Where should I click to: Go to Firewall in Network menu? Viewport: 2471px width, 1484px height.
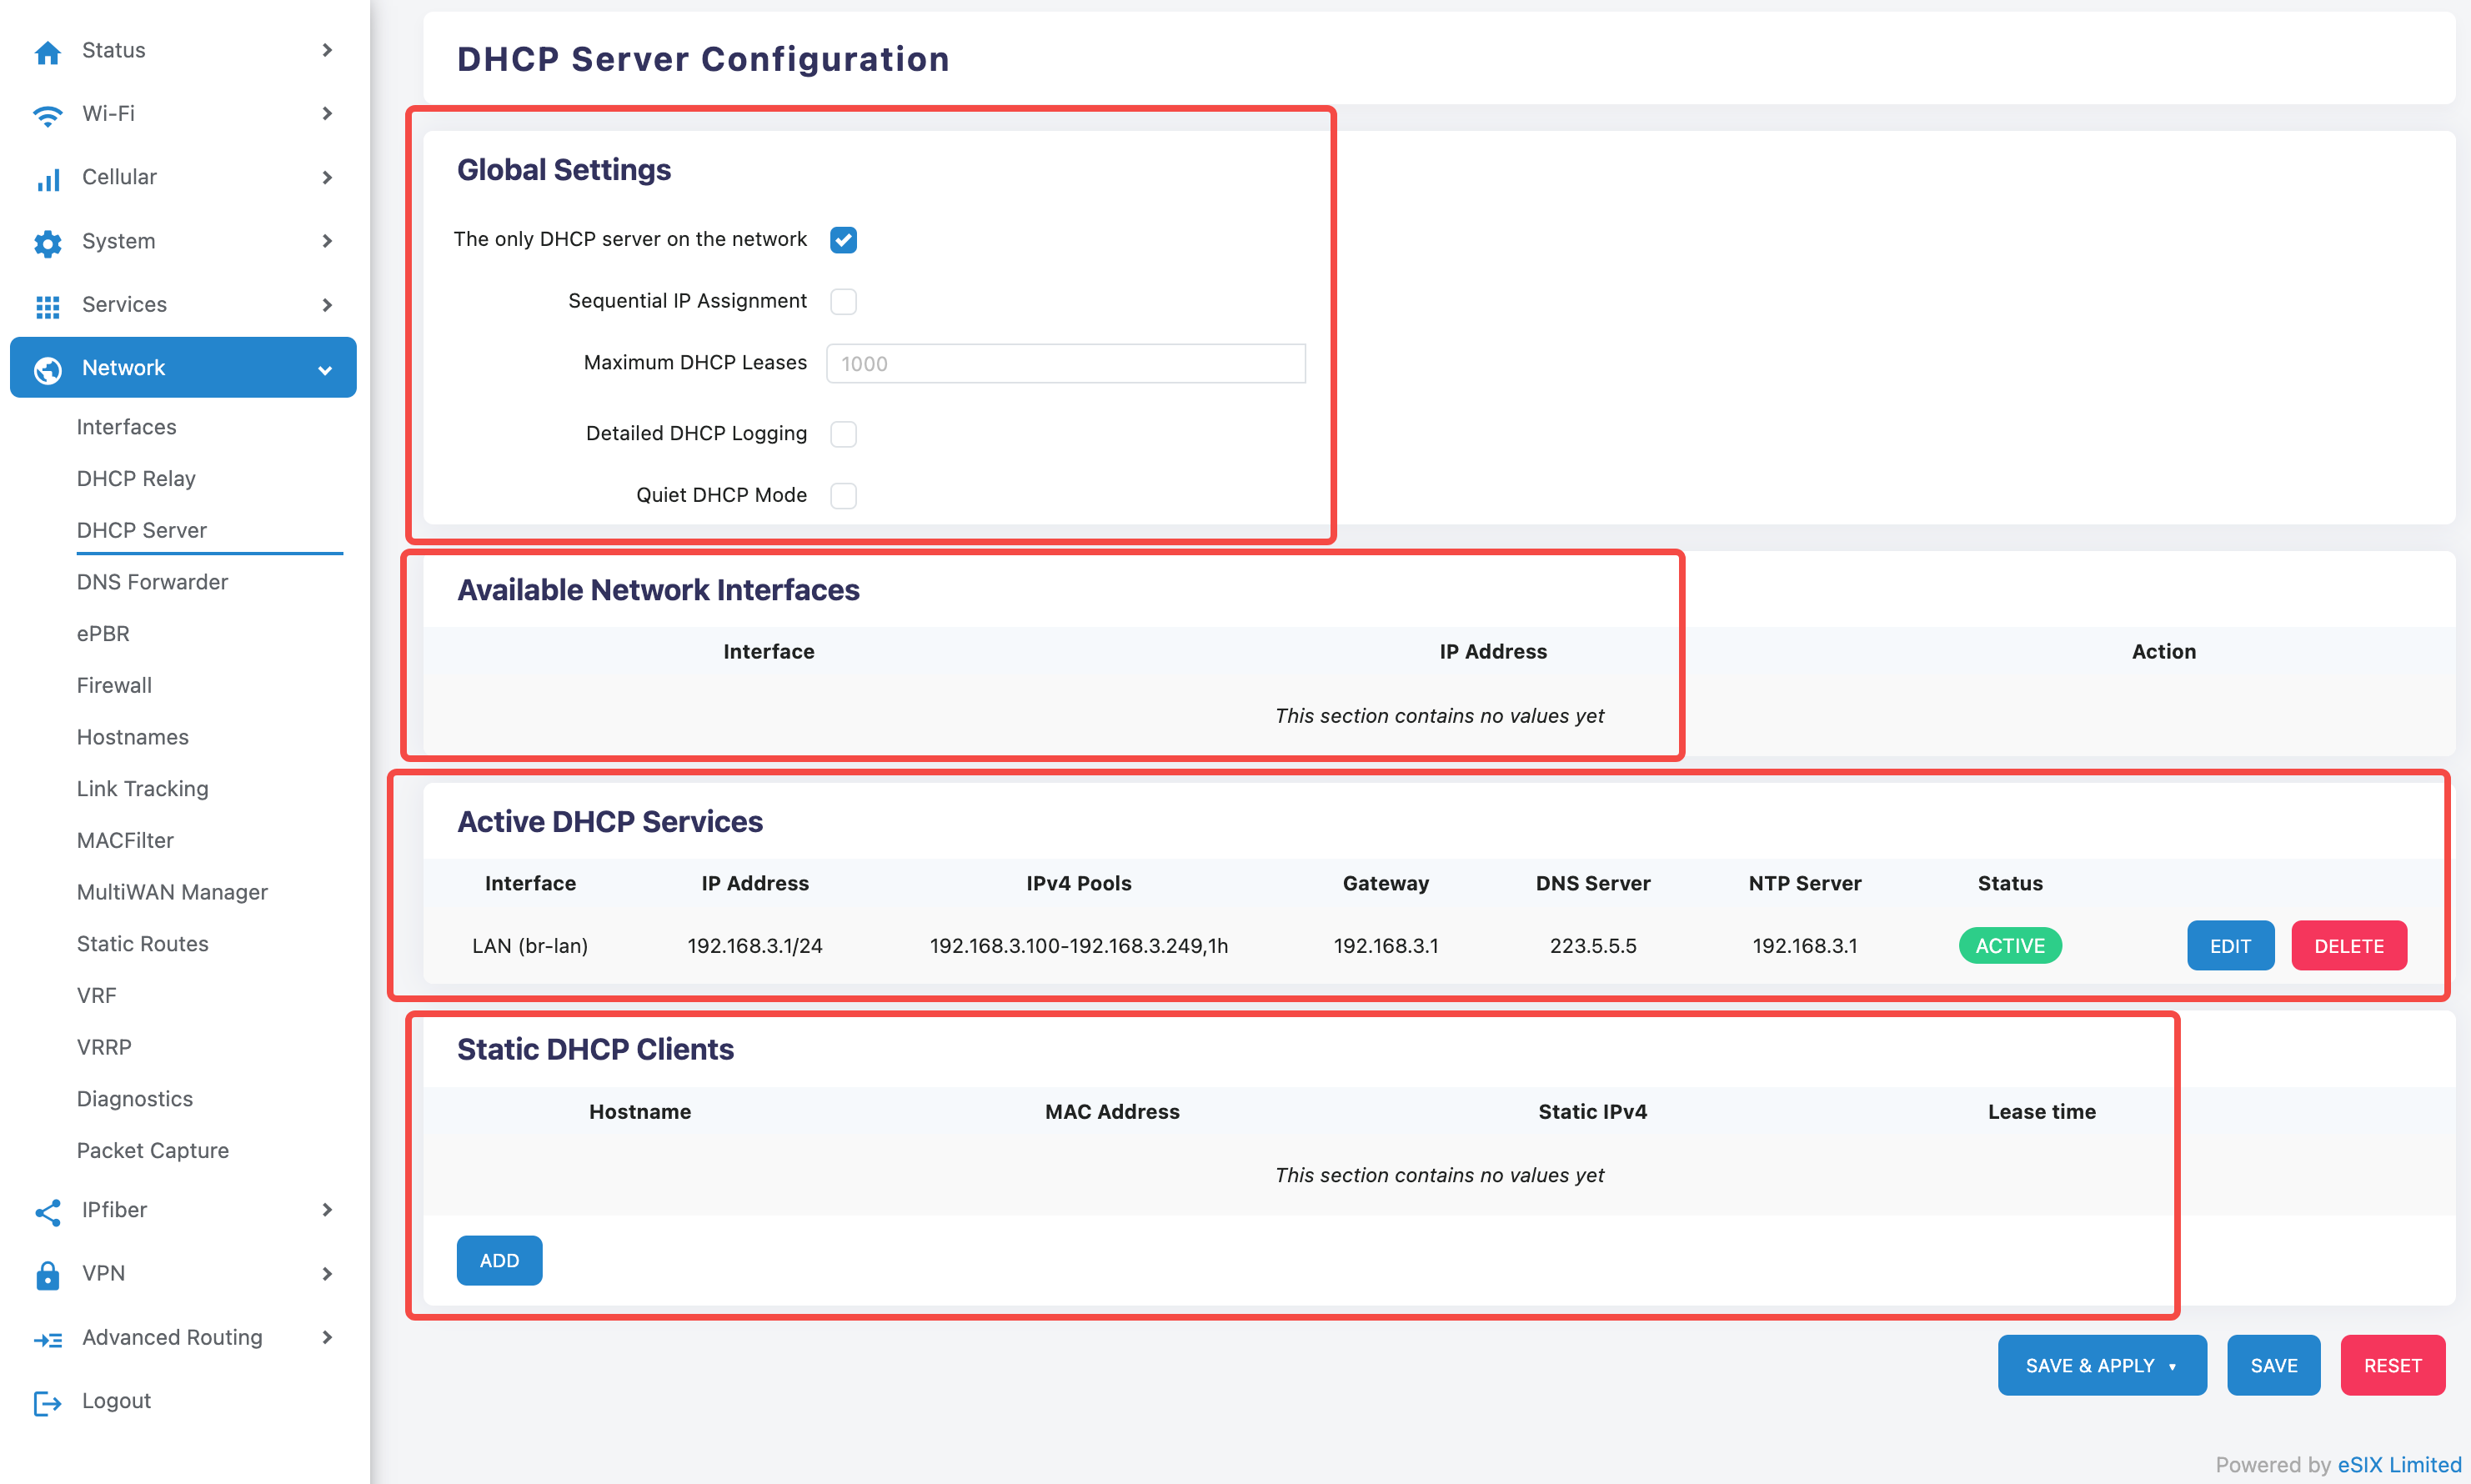tap(114, 685)
